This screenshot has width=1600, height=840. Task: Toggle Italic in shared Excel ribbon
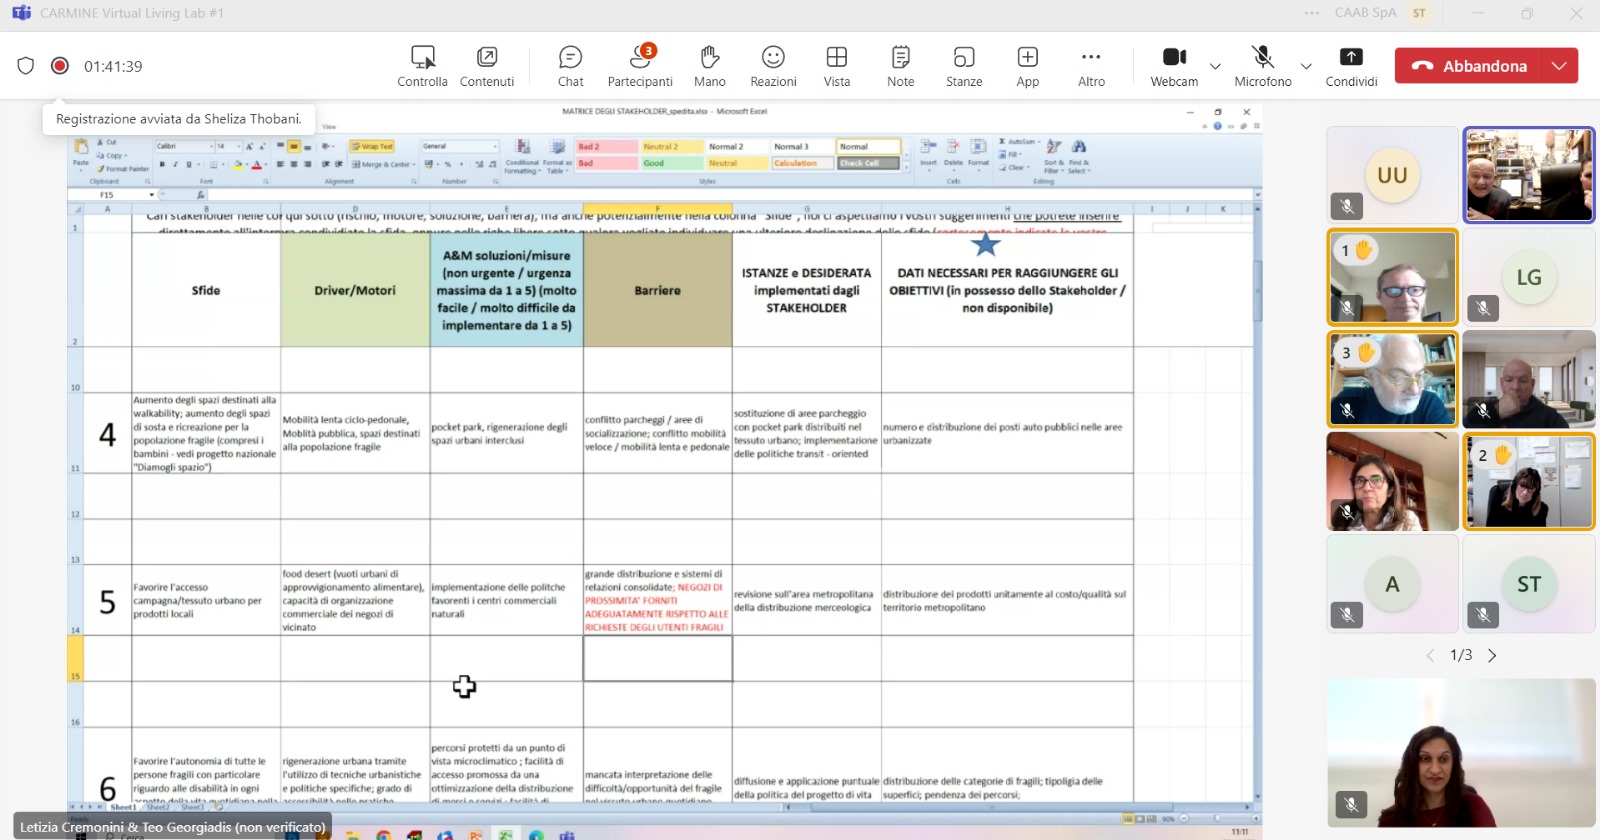click(175, 164)
